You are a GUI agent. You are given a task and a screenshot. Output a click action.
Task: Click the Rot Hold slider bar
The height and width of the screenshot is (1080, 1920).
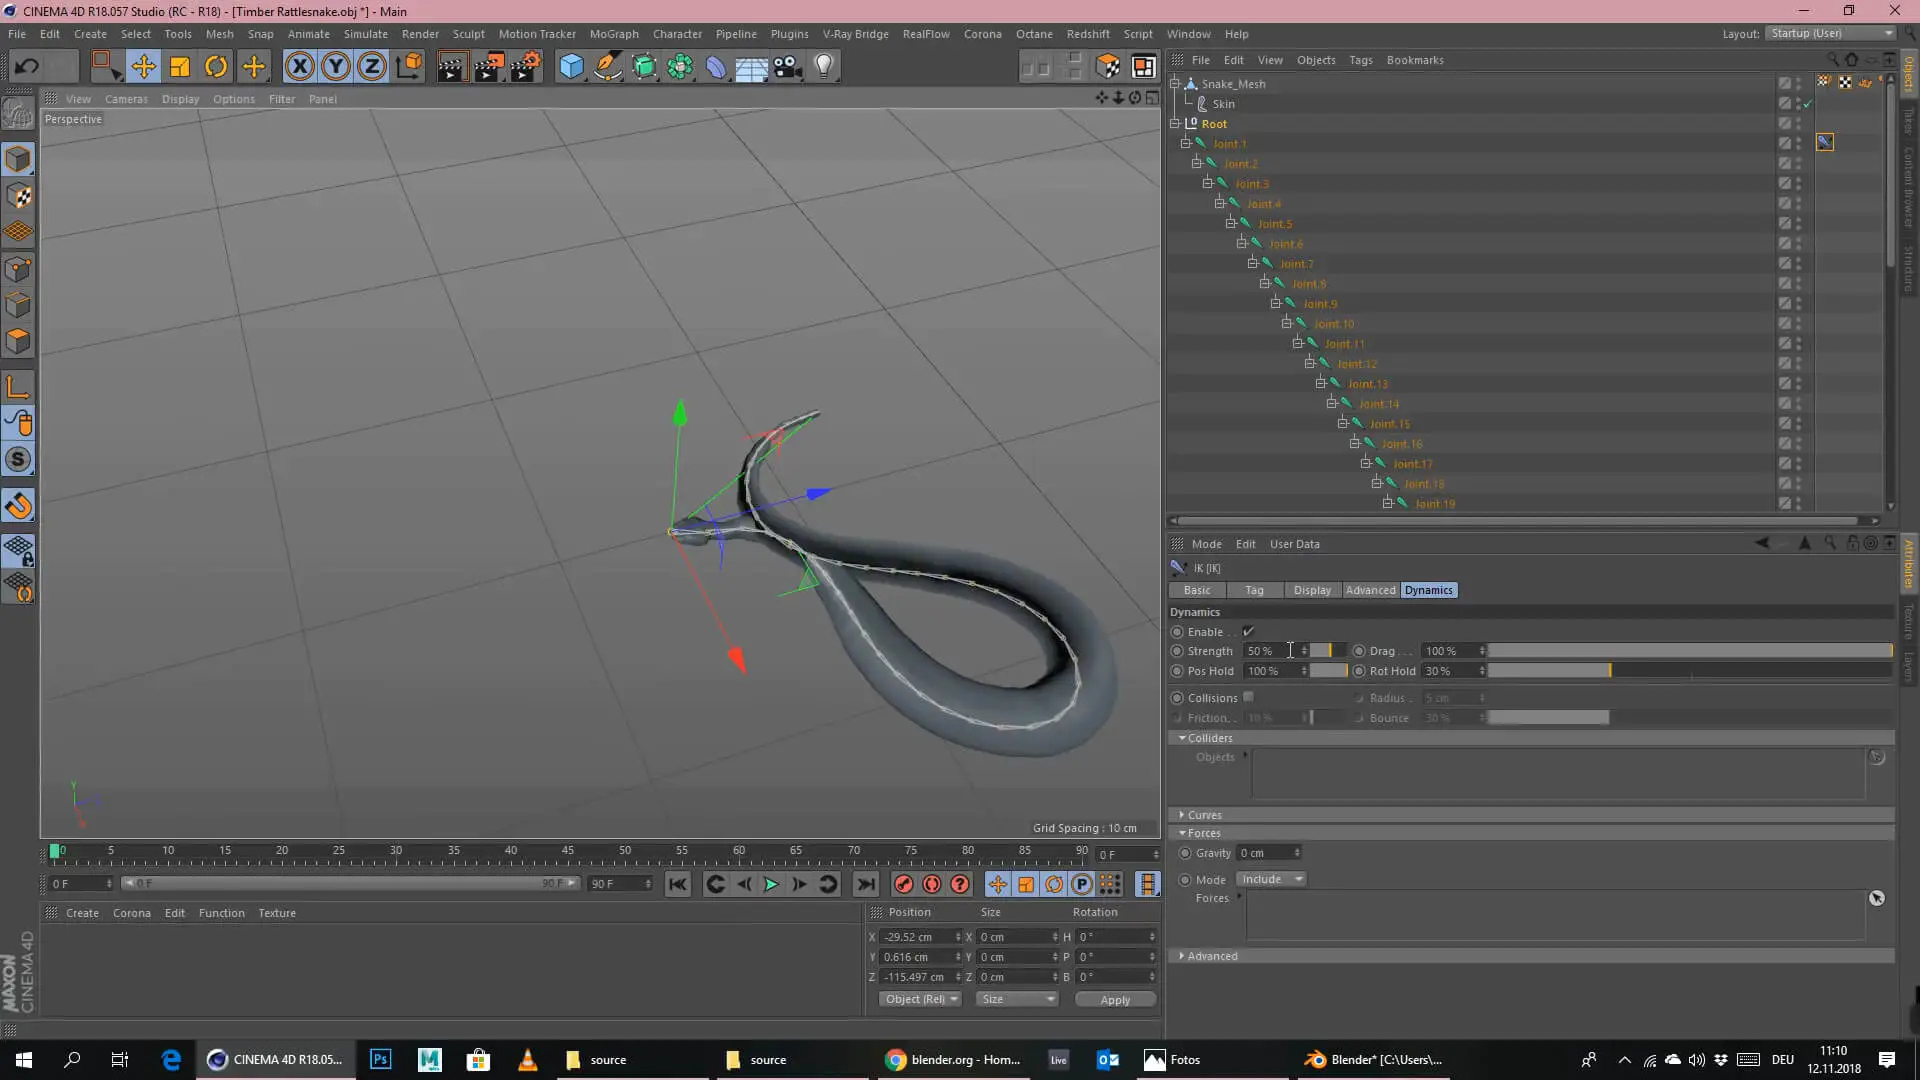(1690, 671)
